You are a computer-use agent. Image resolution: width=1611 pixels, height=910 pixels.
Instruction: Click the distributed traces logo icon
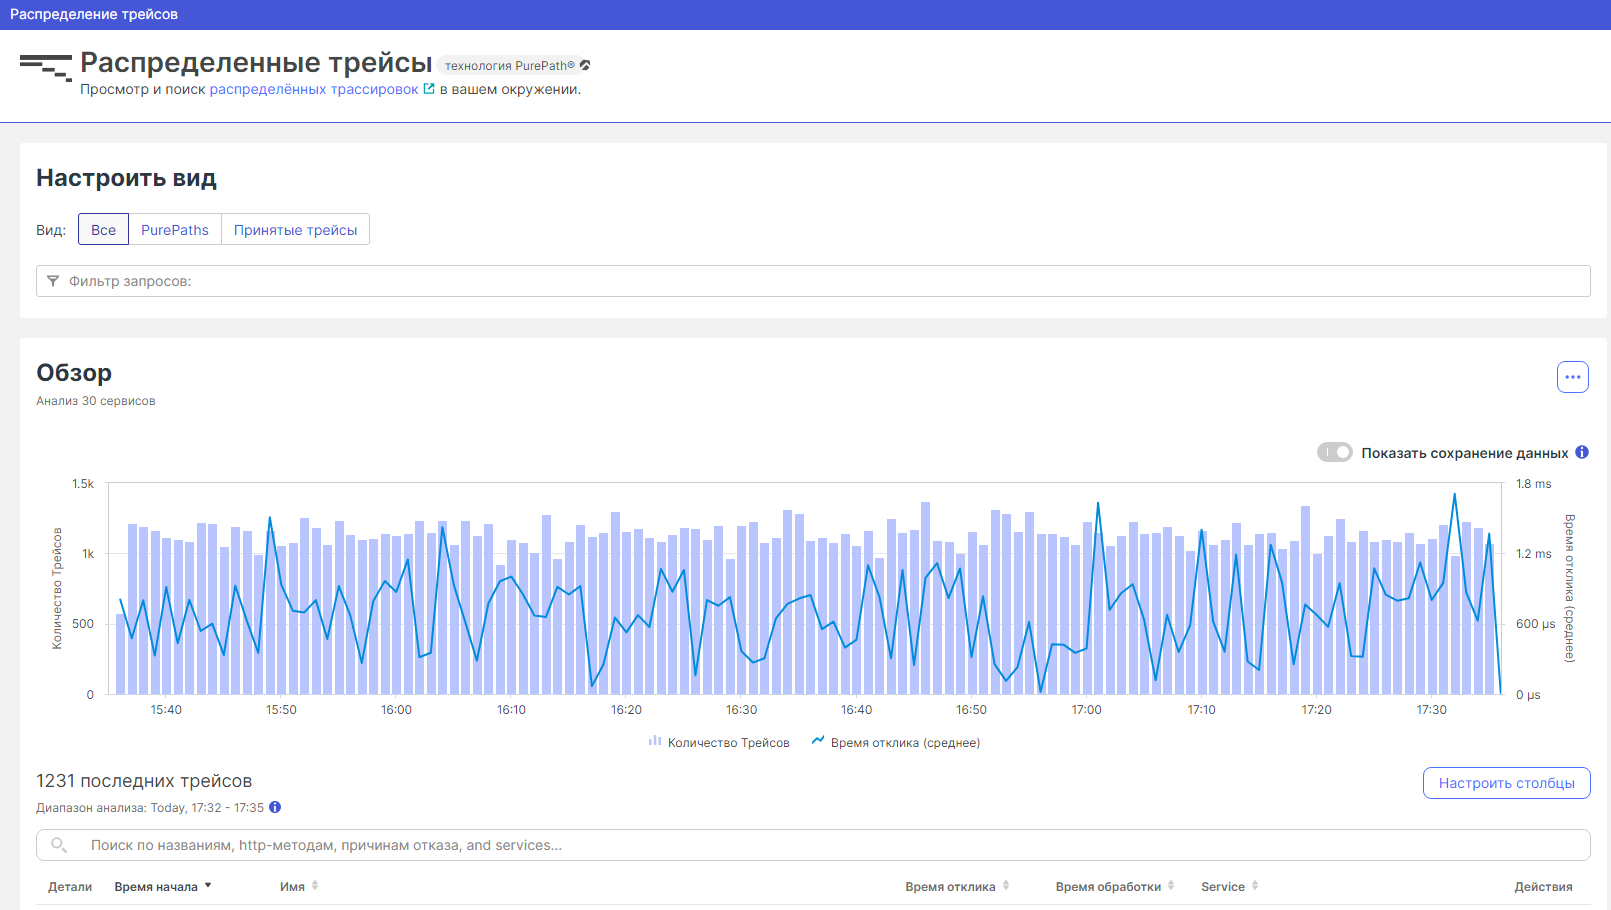45,67
